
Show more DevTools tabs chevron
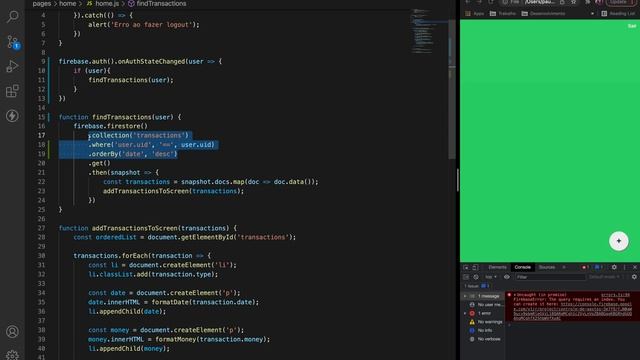(x=564, y=267)
